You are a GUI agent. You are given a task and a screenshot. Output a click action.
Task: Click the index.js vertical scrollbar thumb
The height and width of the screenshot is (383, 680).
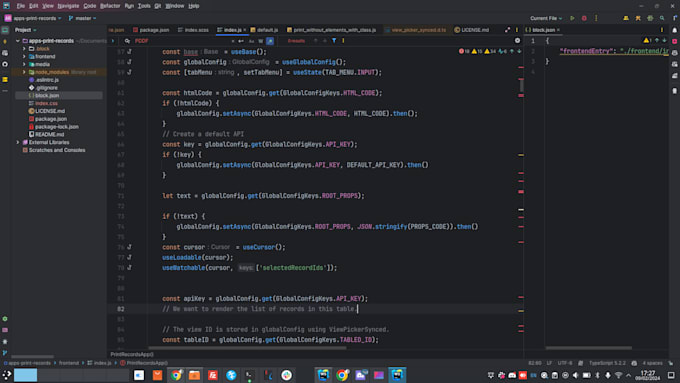pyautogui.click(x=521, y=85)
